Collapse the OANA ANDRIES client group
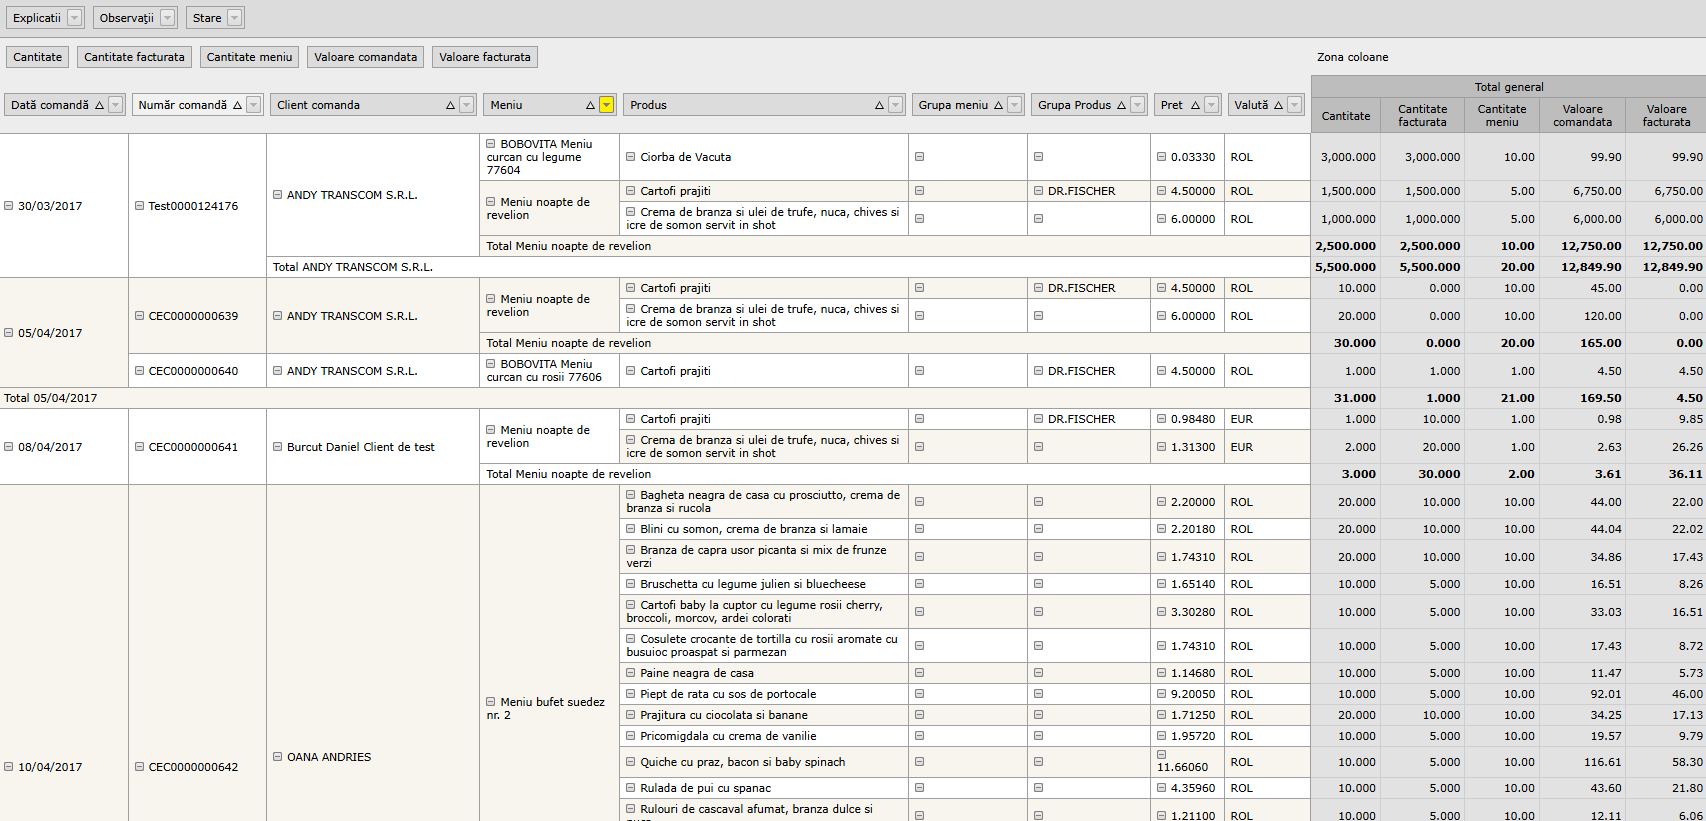 click(x=278, y=757)
